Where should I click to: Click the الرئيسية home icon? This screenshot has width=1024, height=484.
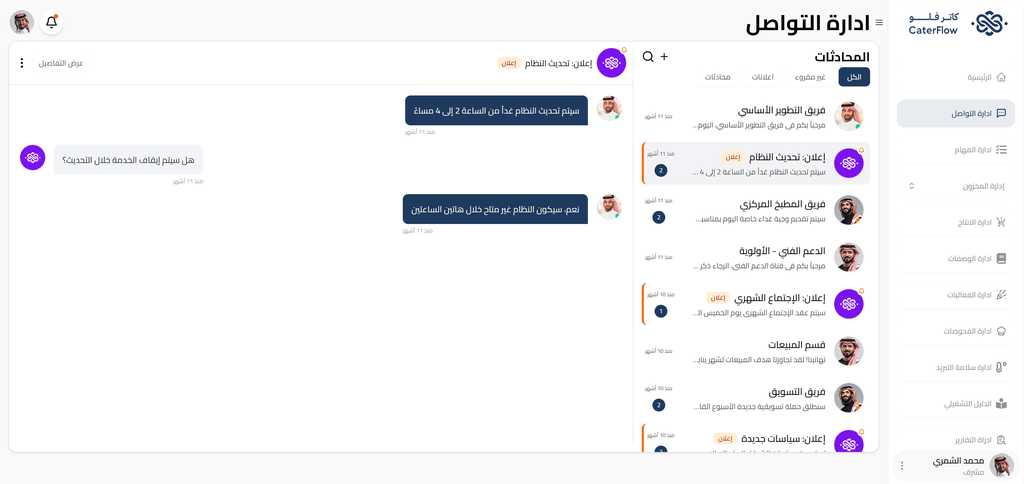(x=1001, y=77)
